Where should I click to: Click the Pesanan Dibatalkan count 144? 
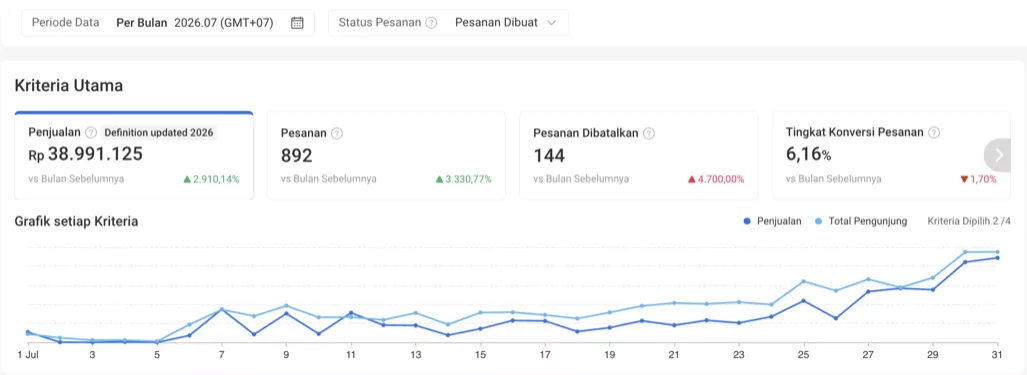coord(549,155)
